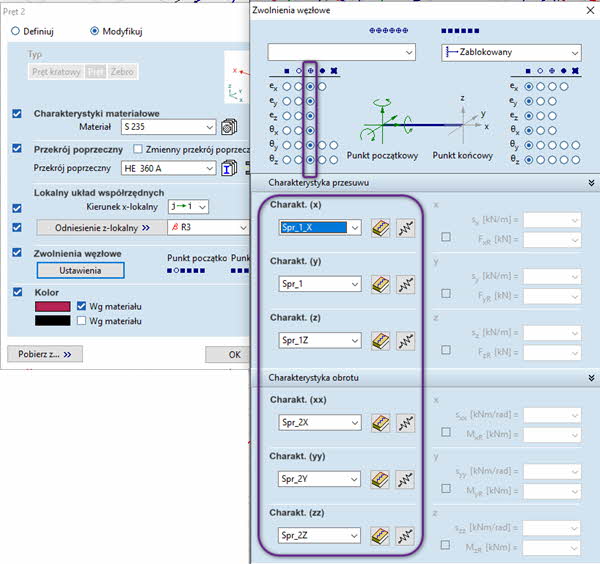
Task: Open library icon next to Charakt. (x)
Action: (x=380, y=228)
